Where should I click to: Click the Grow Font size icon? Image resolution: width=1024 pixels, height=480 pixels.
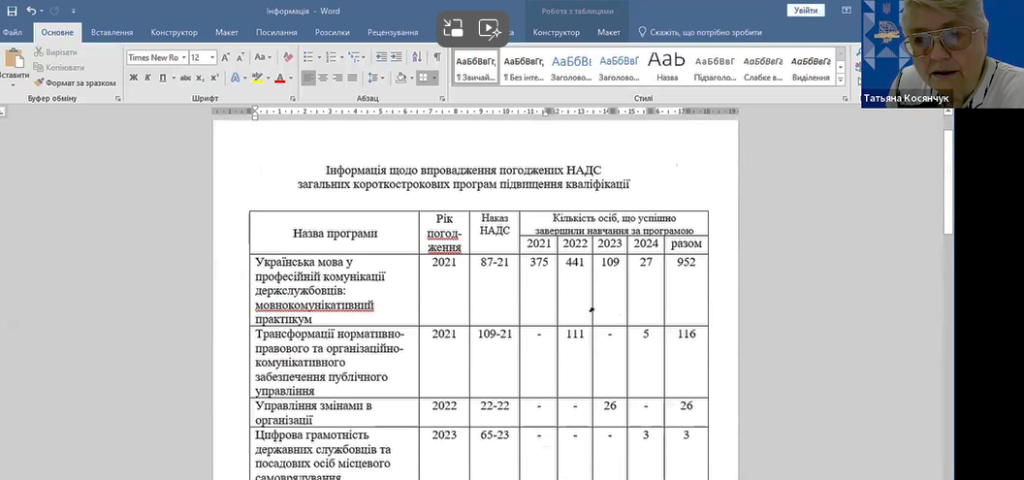click(226, 58)
